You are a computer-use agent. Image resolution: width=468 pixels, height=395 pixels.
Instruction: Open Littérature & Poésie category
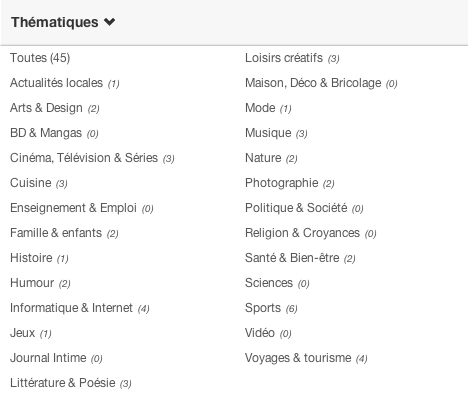(63, 383)
